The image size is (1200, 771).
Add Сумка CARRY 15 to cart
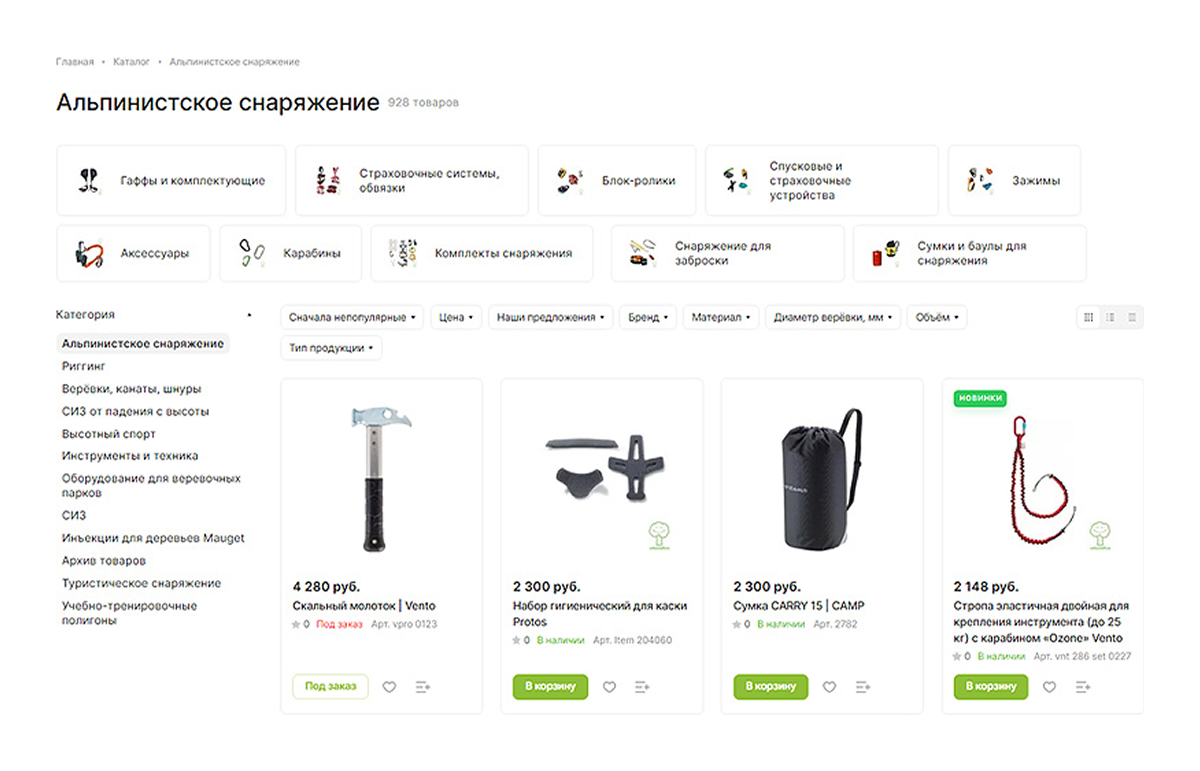click(771, 687)
